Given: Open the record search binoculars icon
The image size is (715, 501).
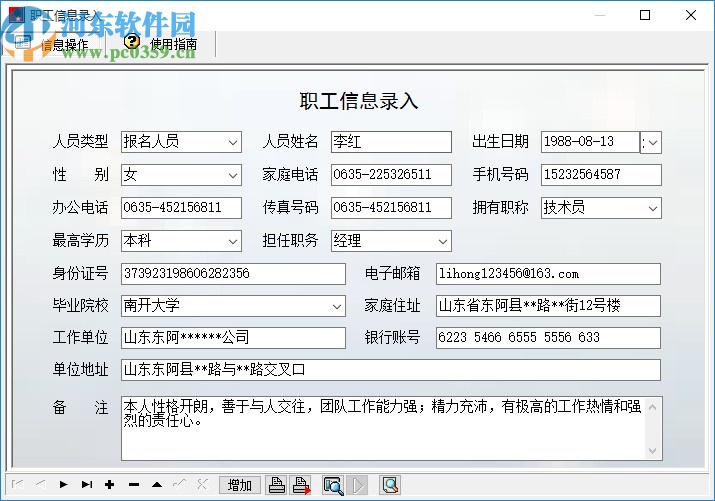Looking at the screenshot, I should point(333,485).
